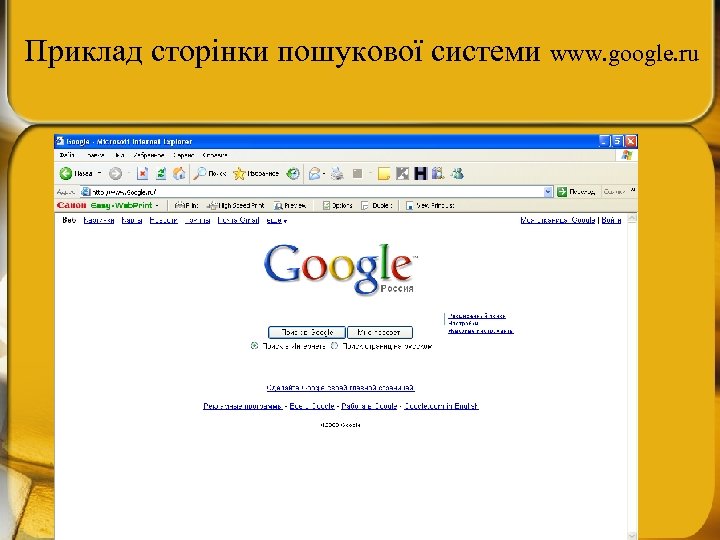Click the page icon in address bar
720x540 pixels.
coord(85,192)
